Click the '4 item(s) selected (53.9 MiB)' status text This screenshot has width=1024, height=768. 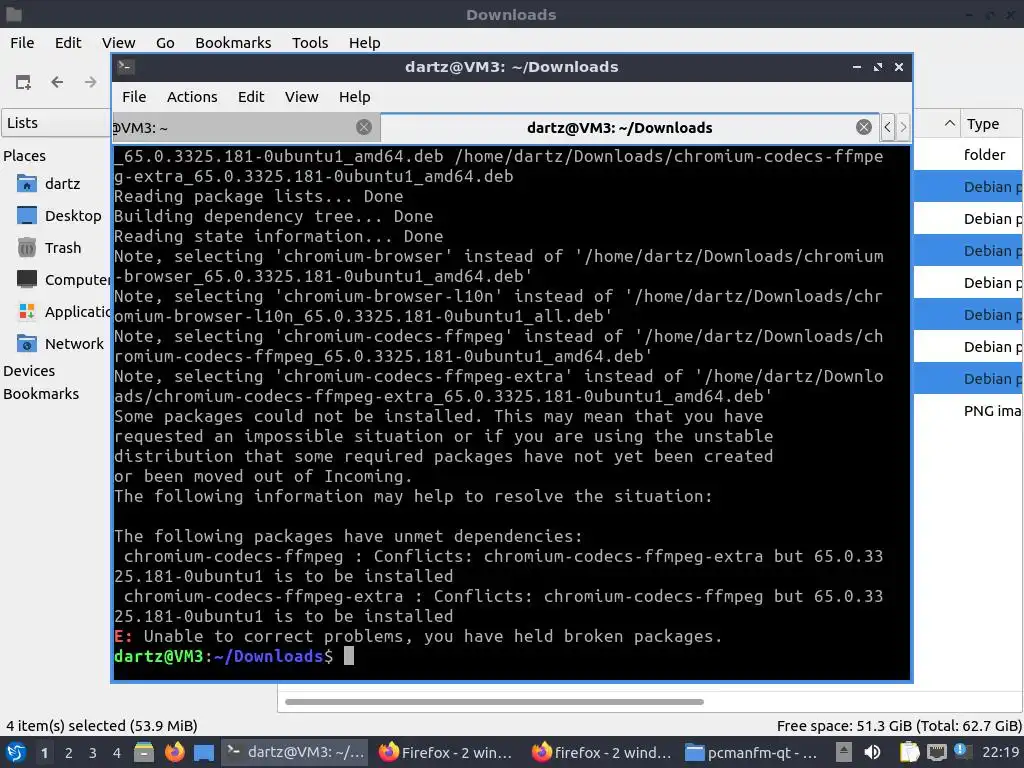[102, 726]
